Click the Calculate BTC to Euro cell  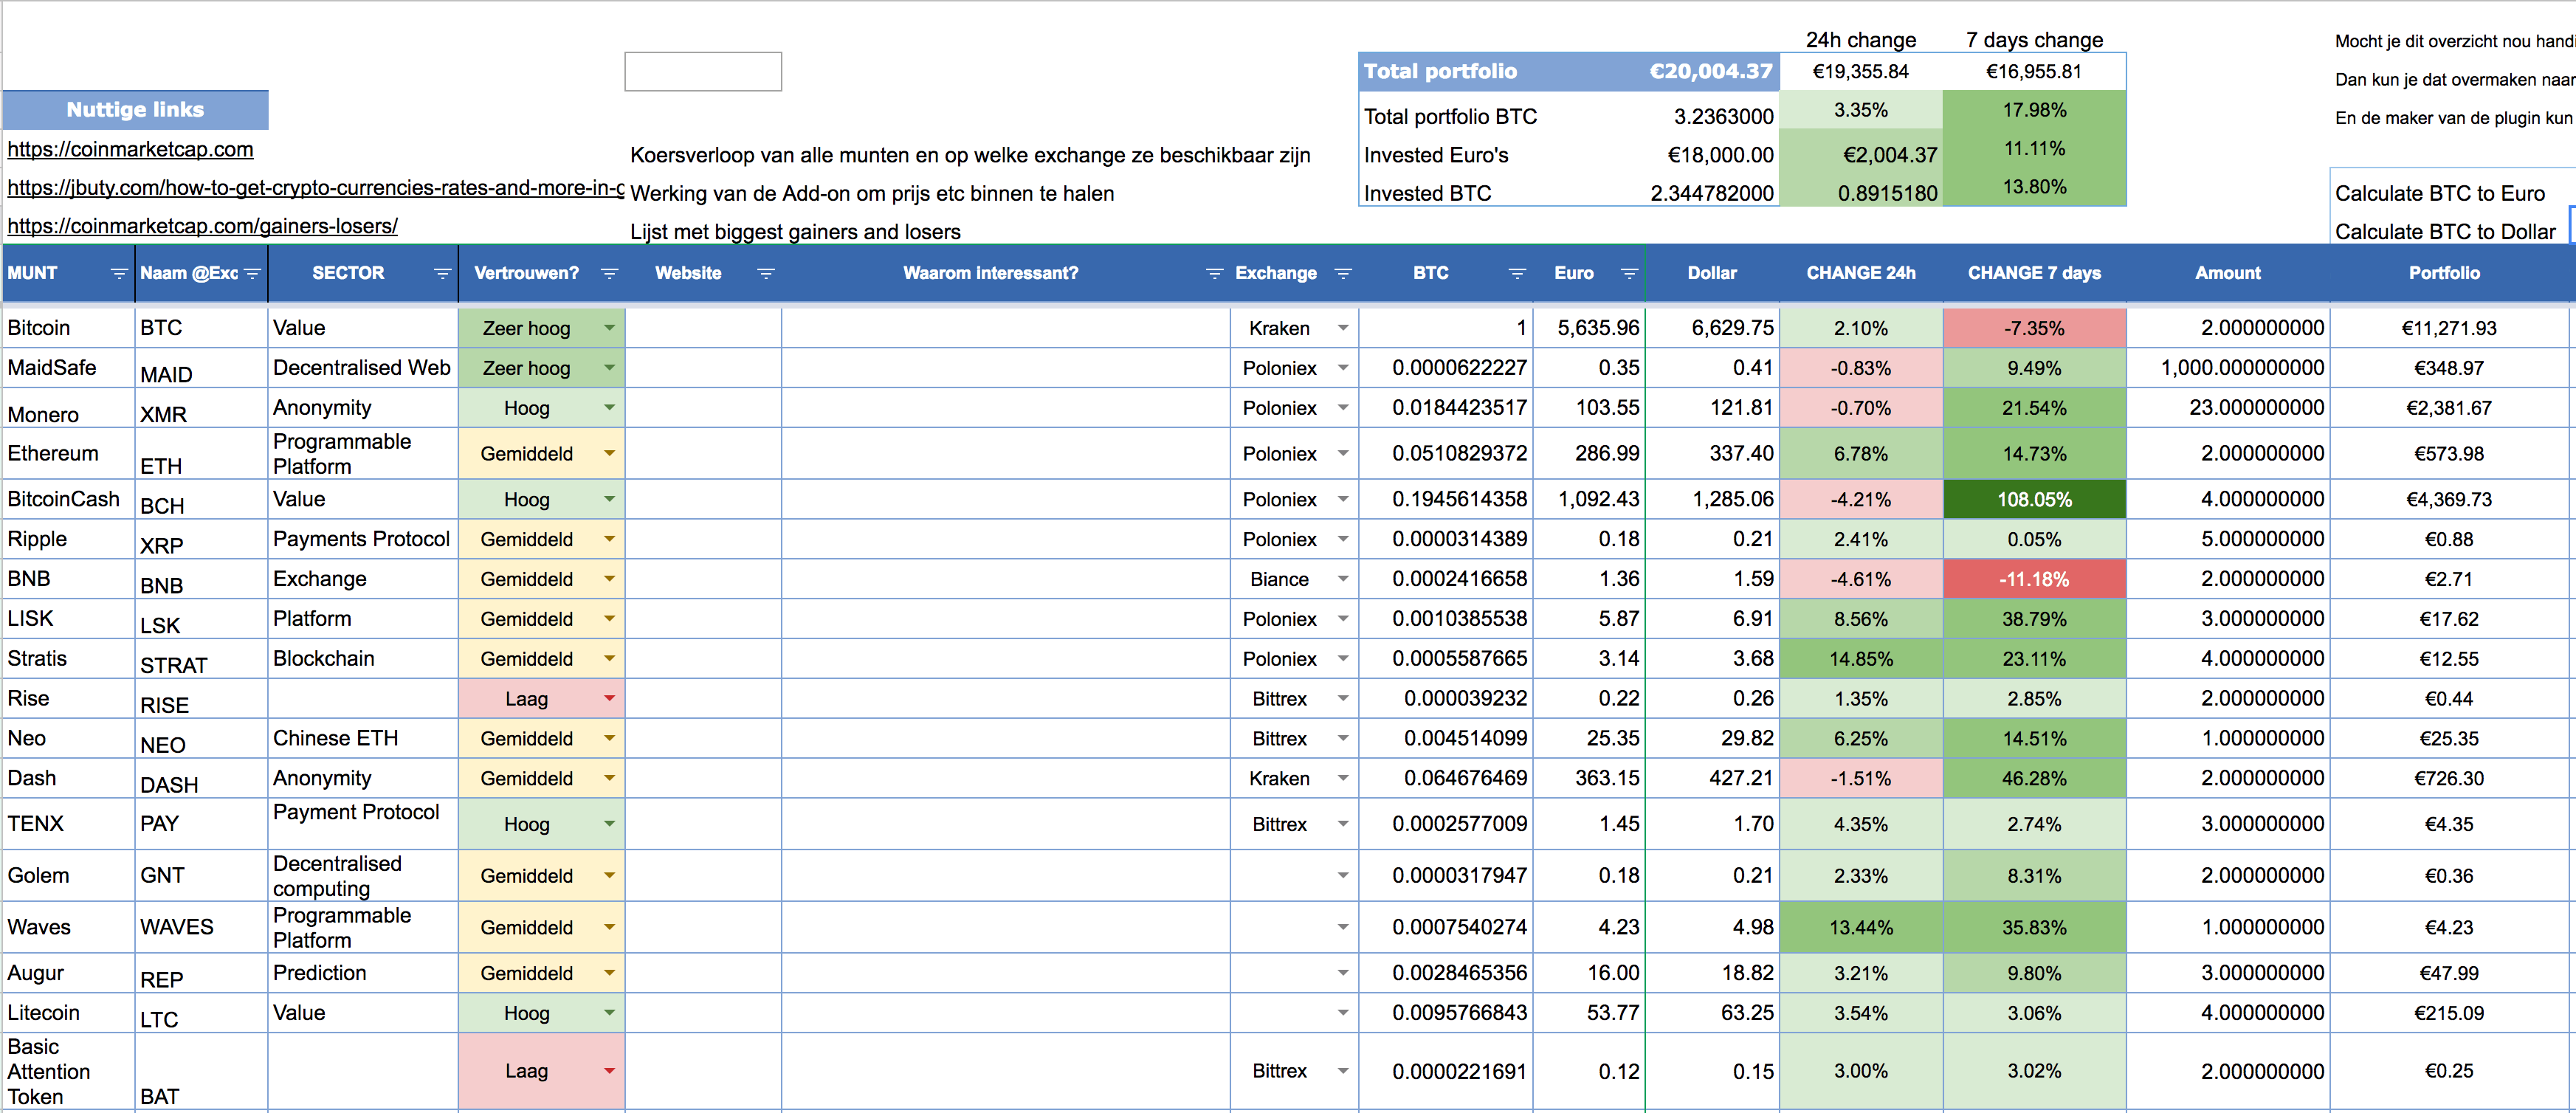(2439, 193)
